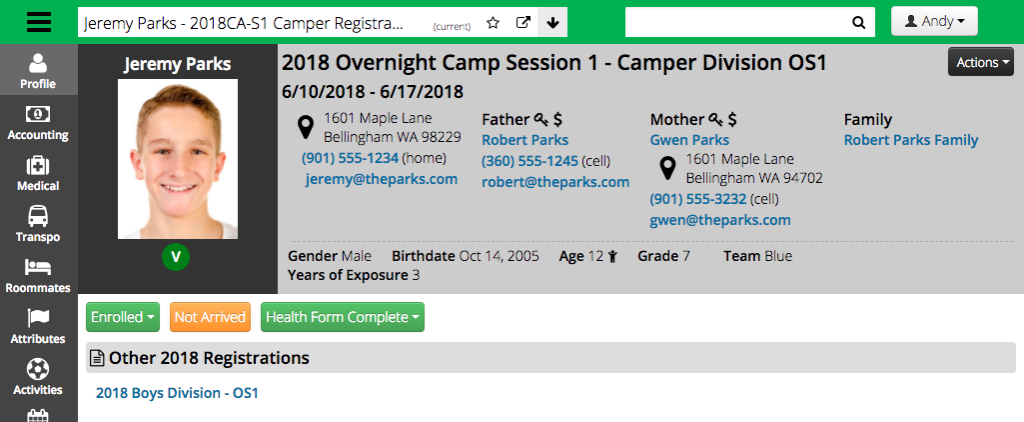Screen dimensions: 1024x422
Task: Open the Robert Parks Family link
Action: (911, 140)
